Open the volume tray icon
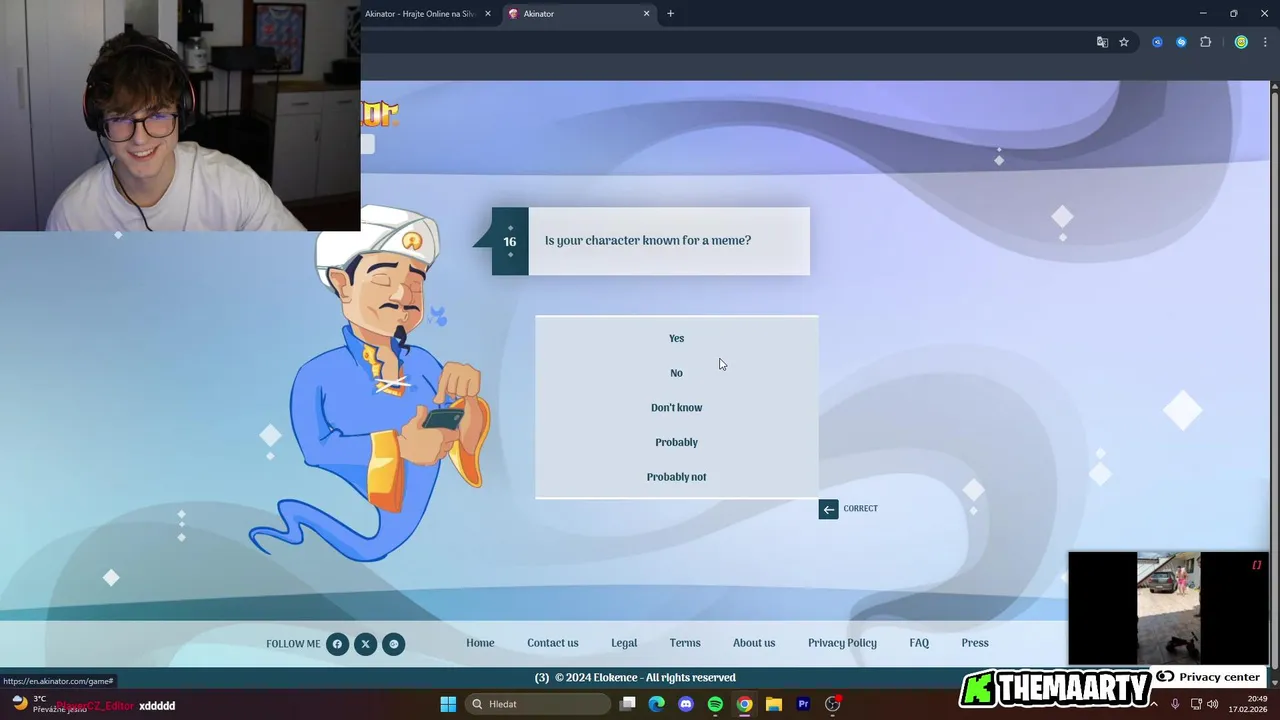 coord(1213,704)
